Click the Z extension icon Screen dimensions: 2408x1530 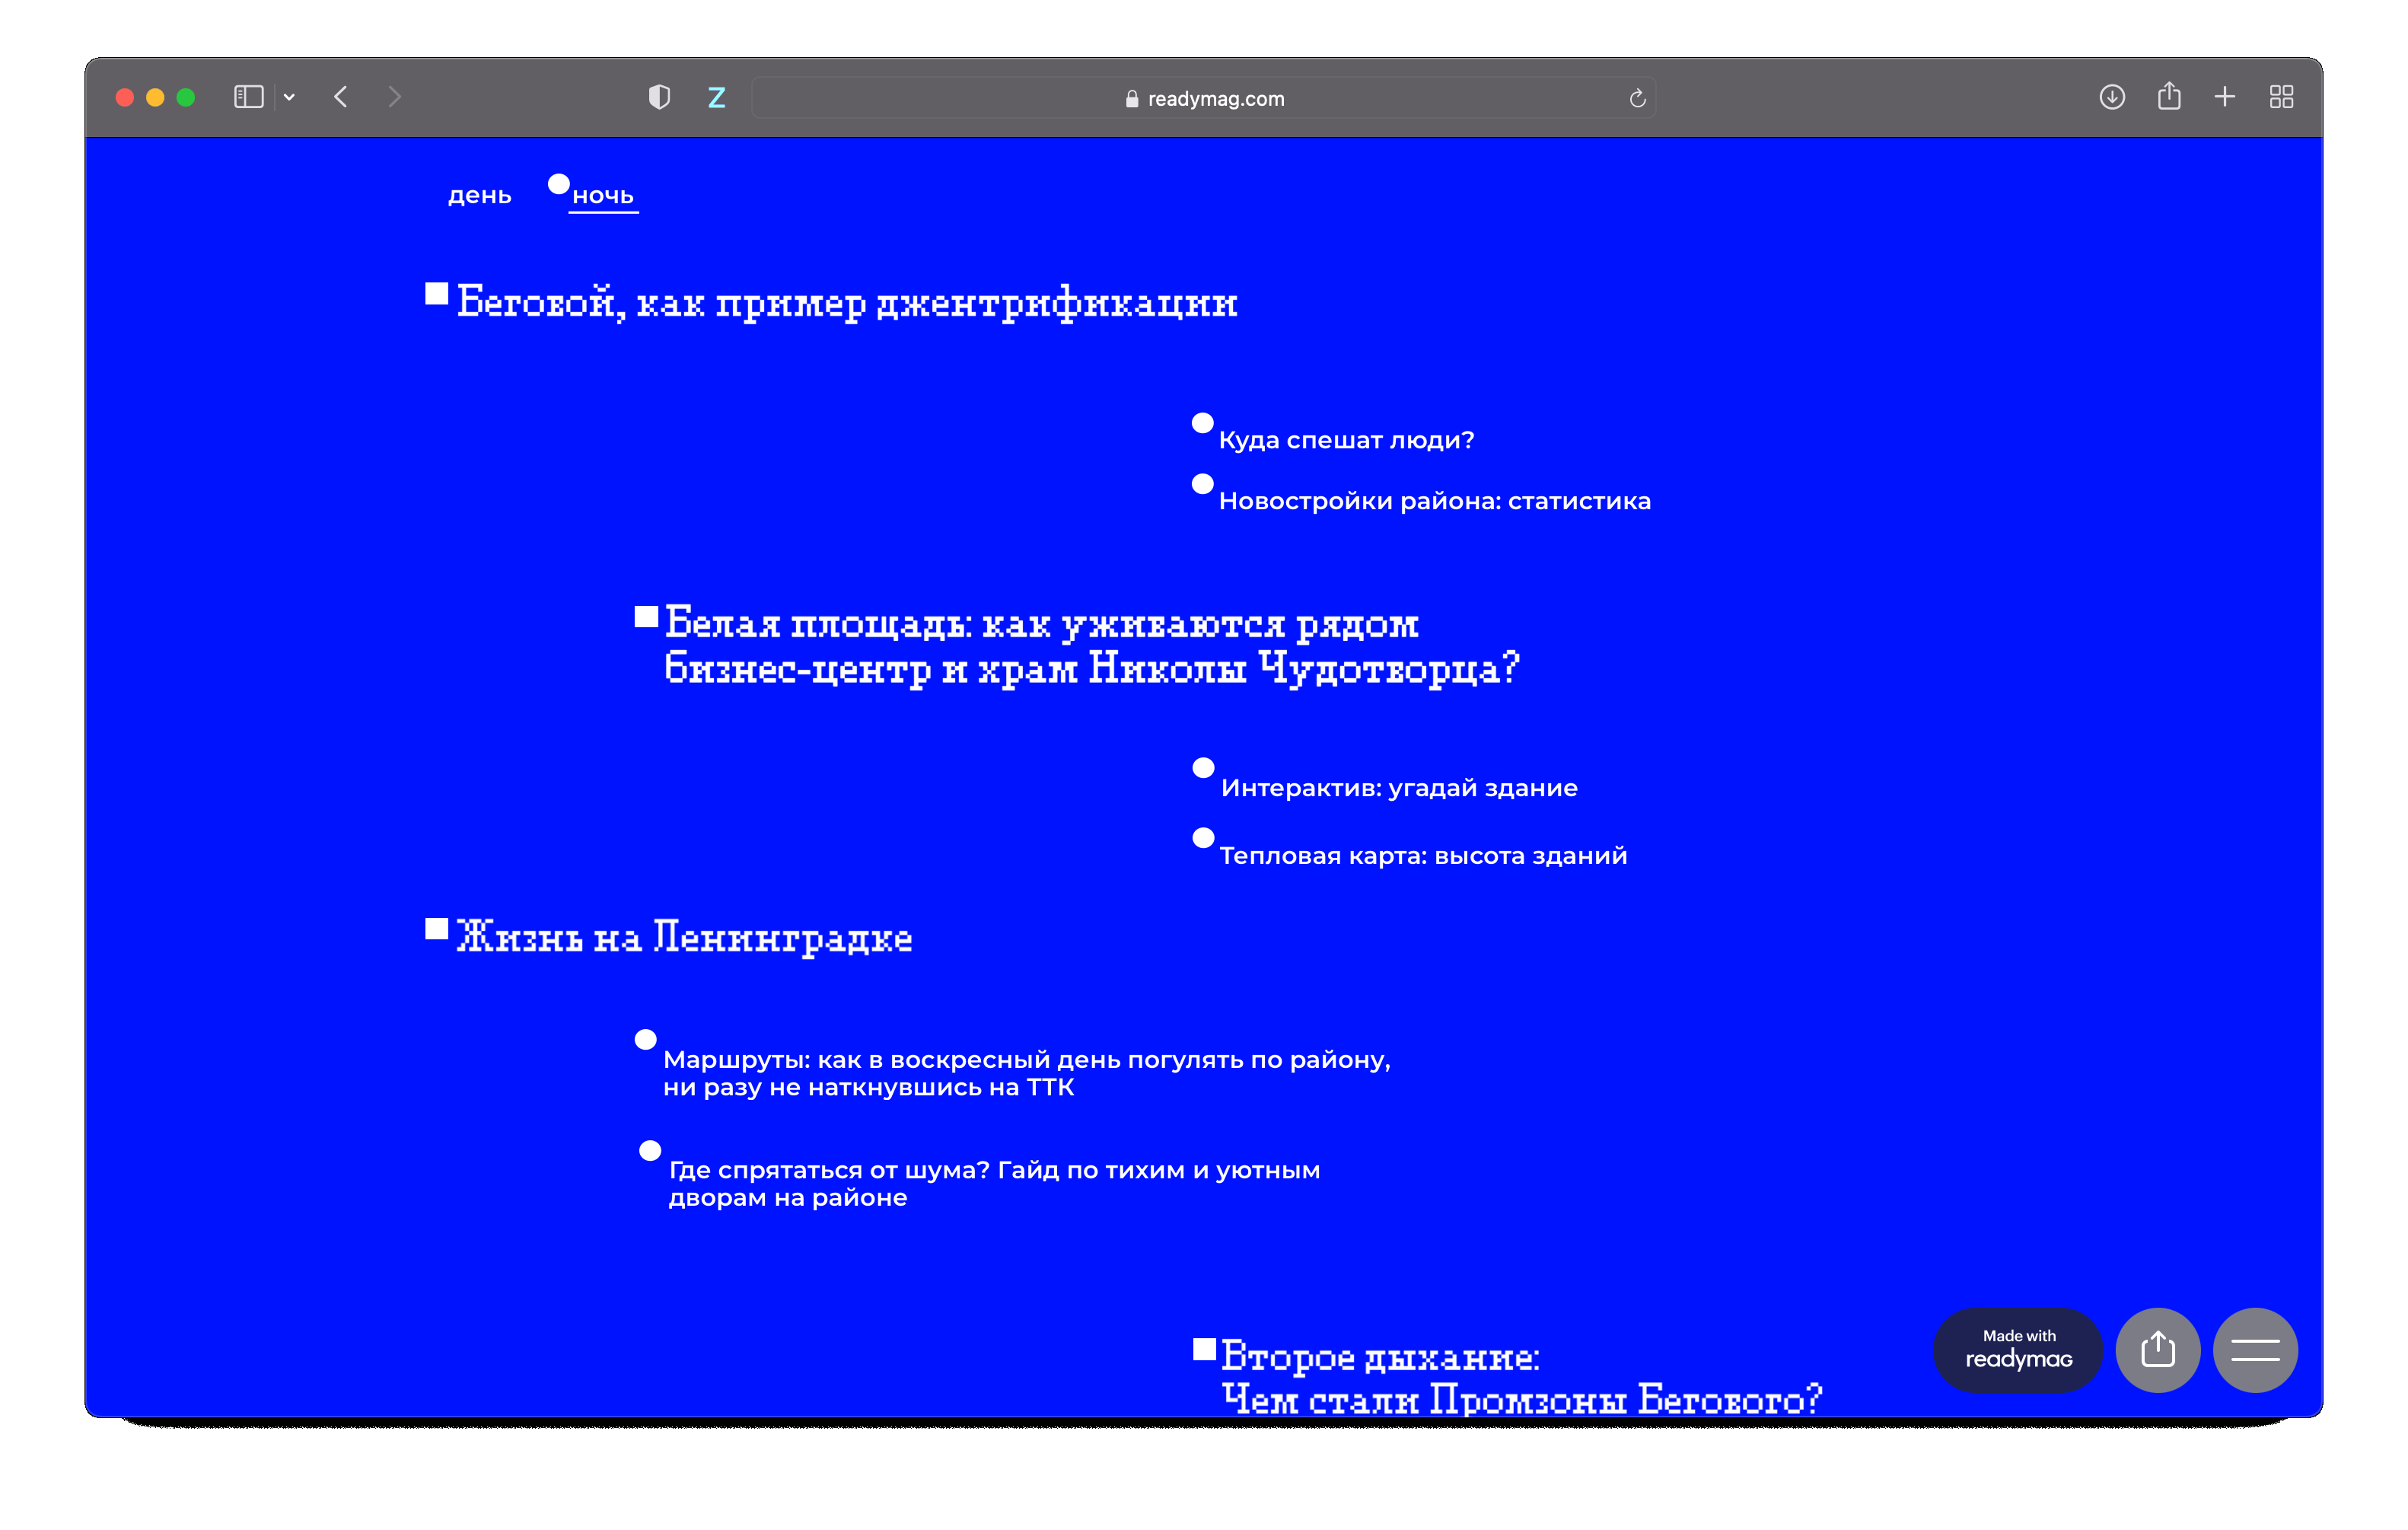pos(716,97)
